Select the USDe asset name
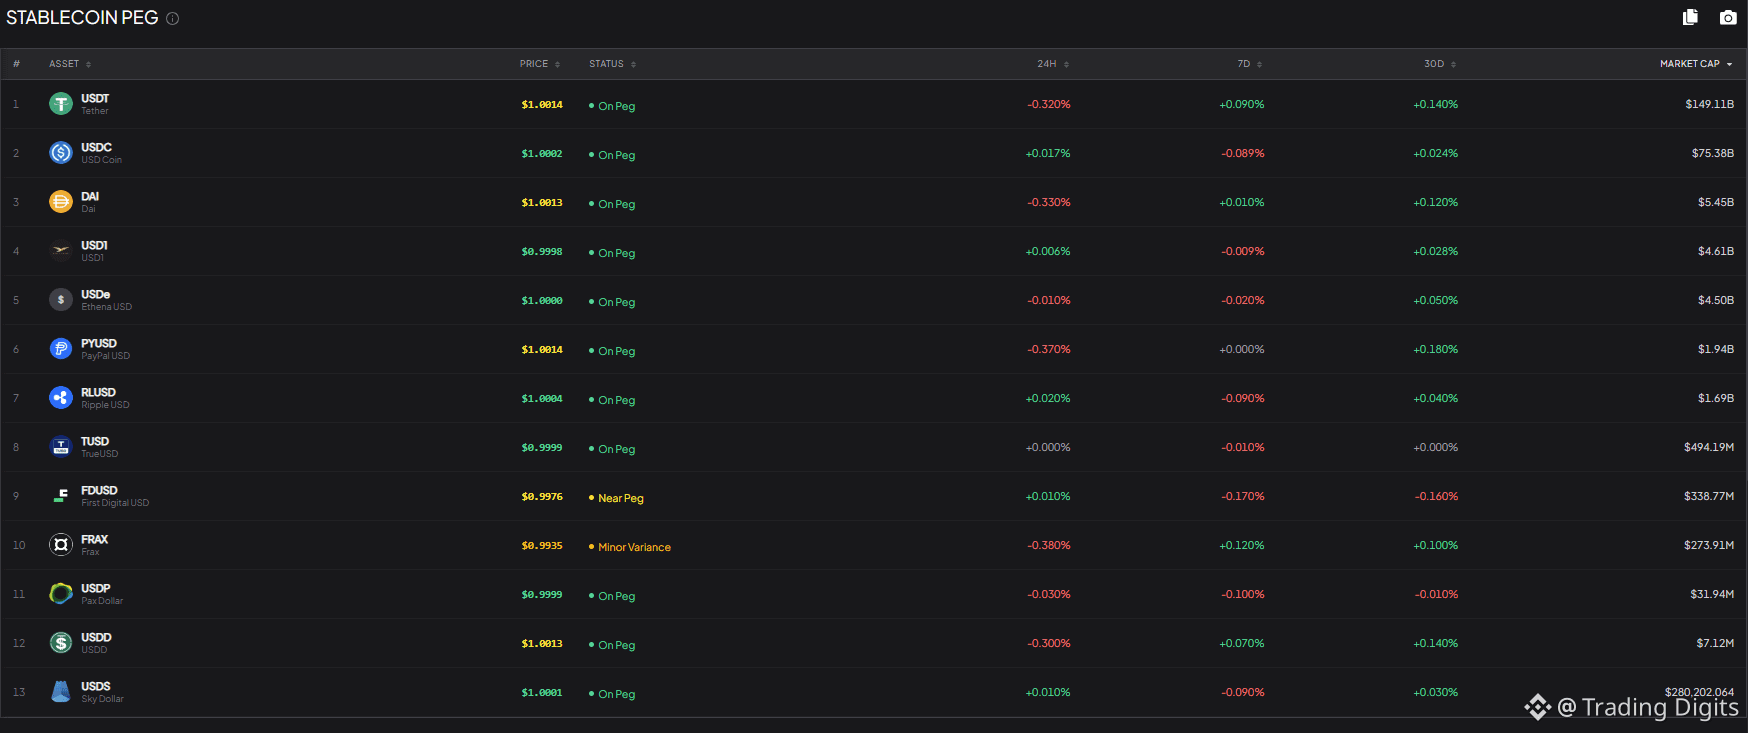The width and height of the screenshot is (1748, 733). (x=95, y=294)
